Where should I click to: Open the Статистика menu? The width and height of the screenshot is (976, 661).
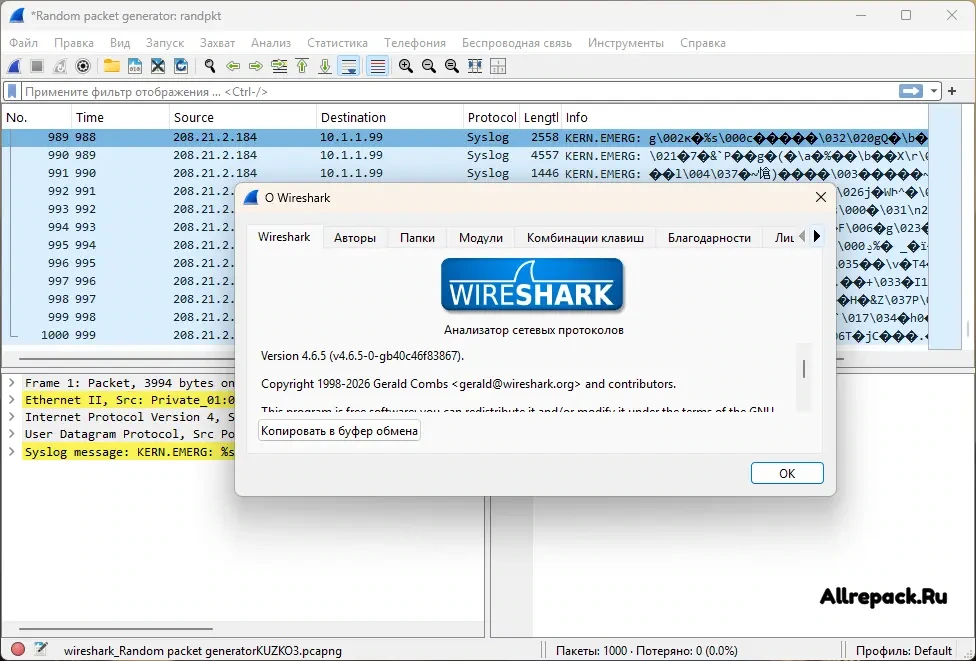tap(337, 43)
